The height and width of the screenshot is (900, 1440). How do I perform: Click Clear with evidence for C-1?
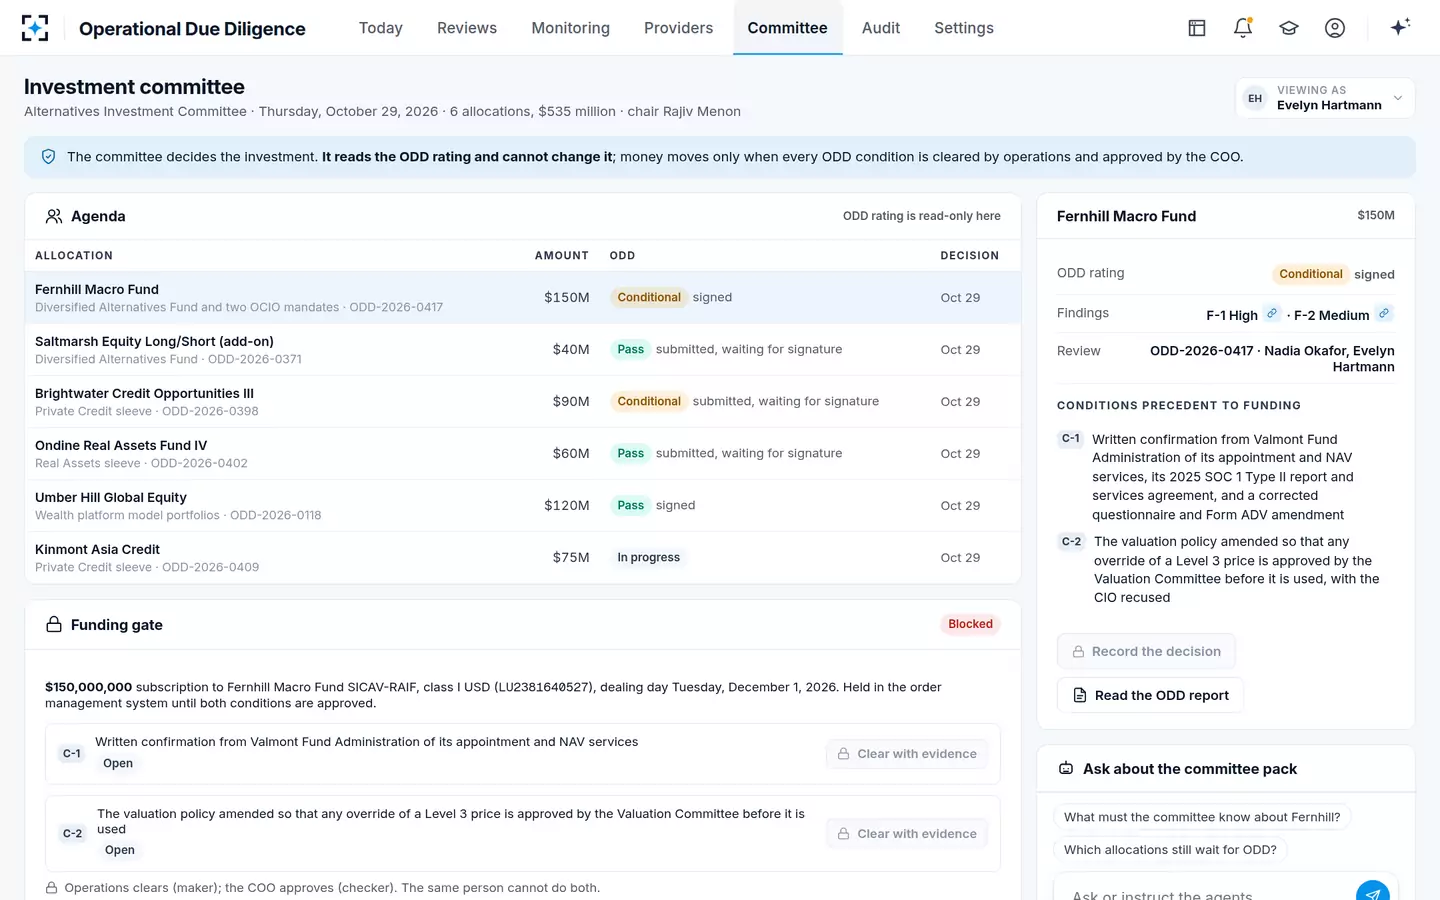coord(907,754)
